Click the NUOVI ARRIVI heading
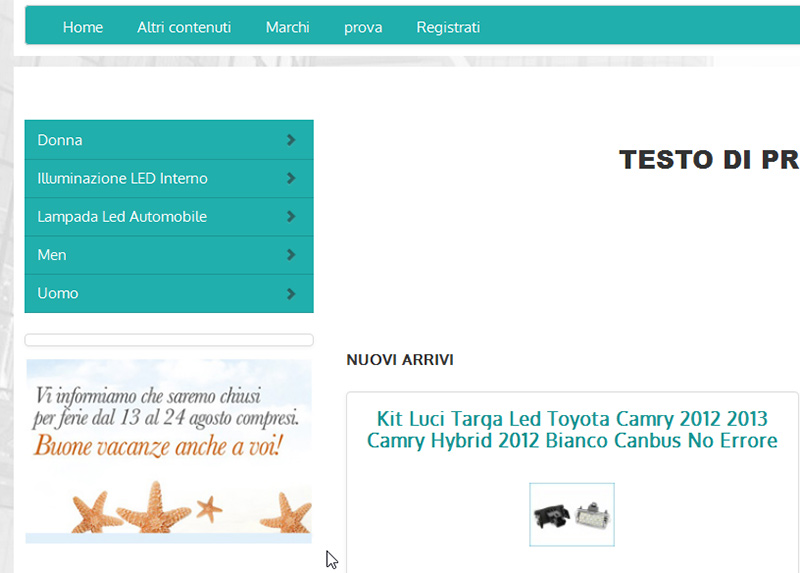The image size is (800, 573). 400,360
